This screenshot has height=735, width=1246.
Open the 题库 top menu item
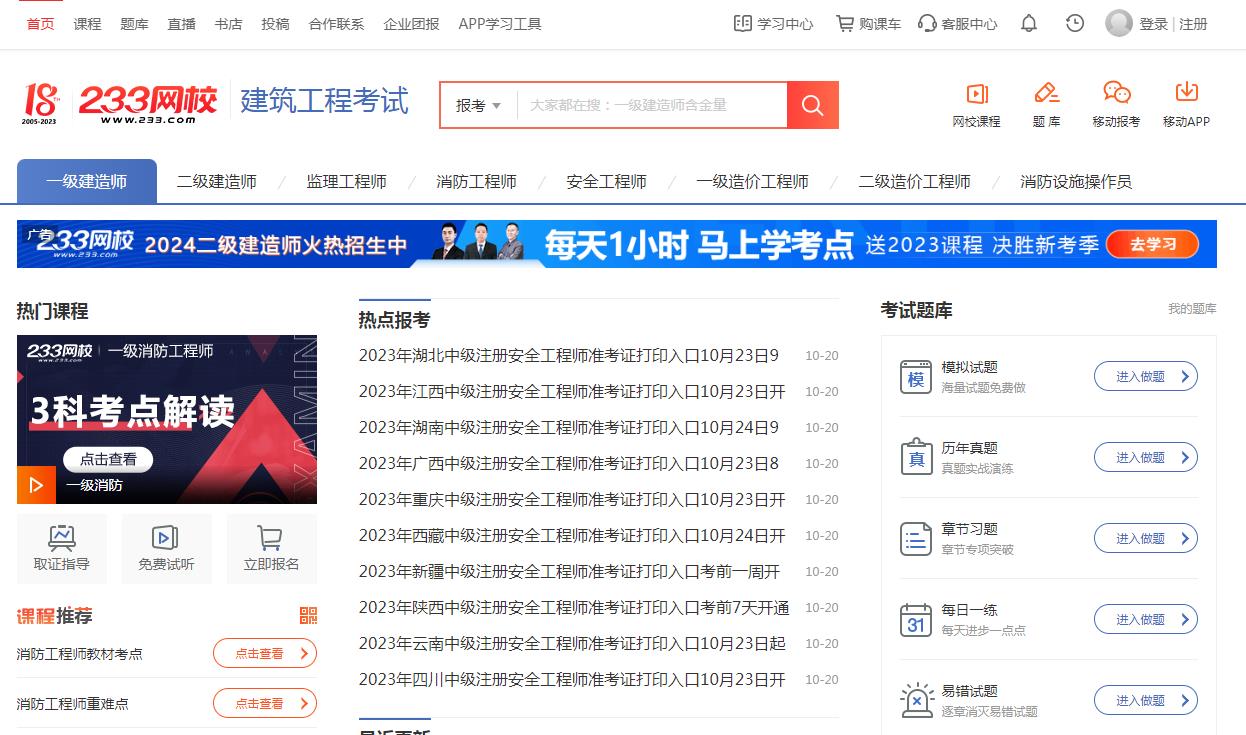[134, 23]
